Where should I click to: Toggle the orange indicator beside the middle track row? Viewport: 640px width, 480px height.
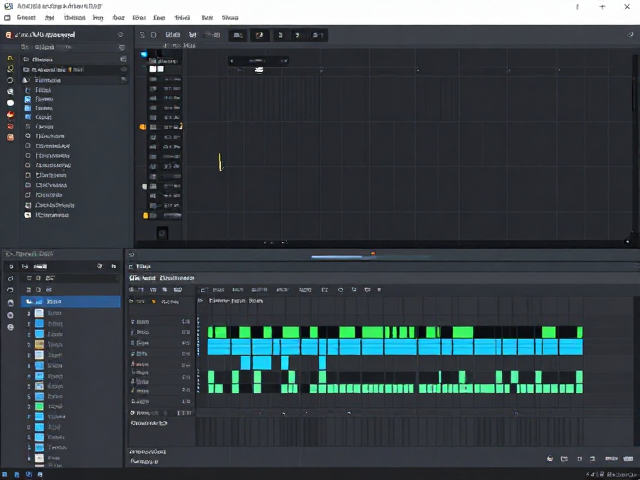pos(142,127)
